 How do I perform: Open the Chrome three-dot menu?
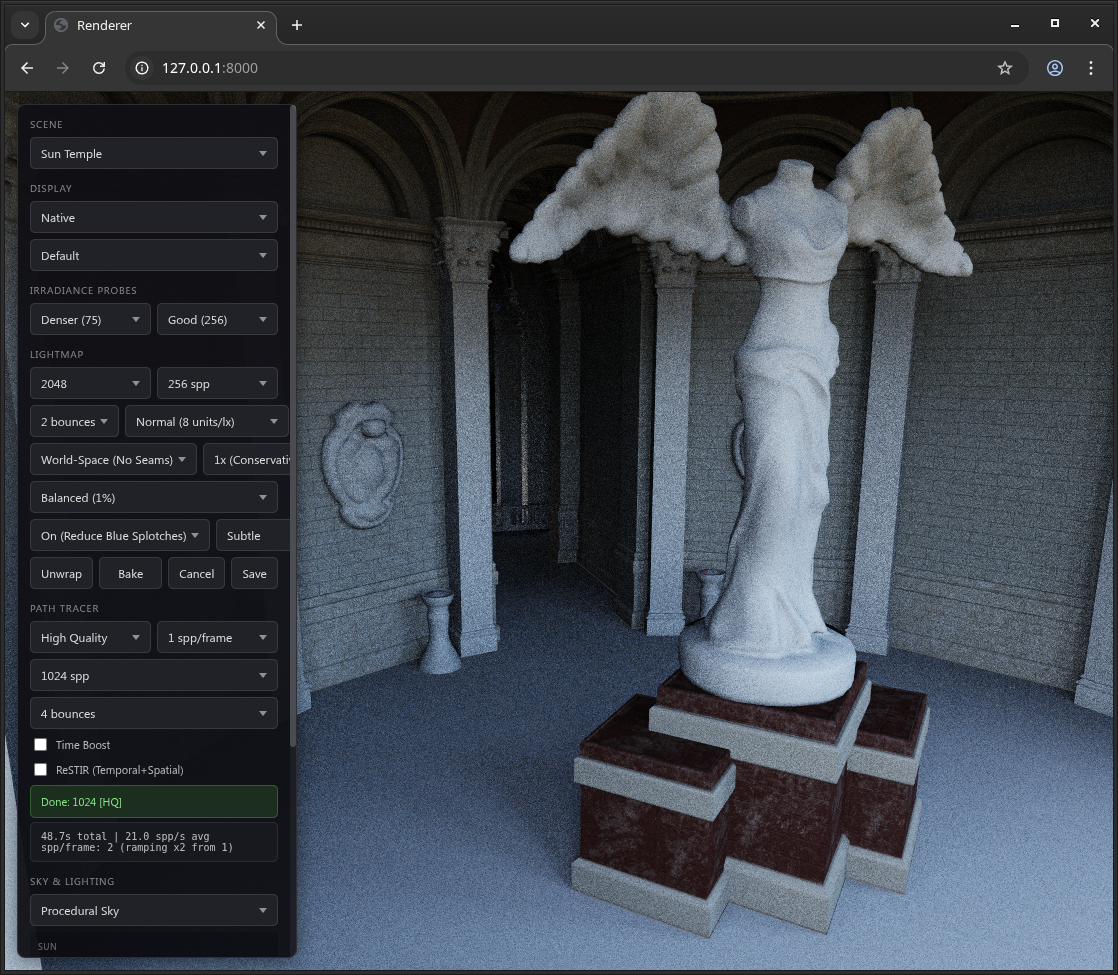(x=1091, y=68)
